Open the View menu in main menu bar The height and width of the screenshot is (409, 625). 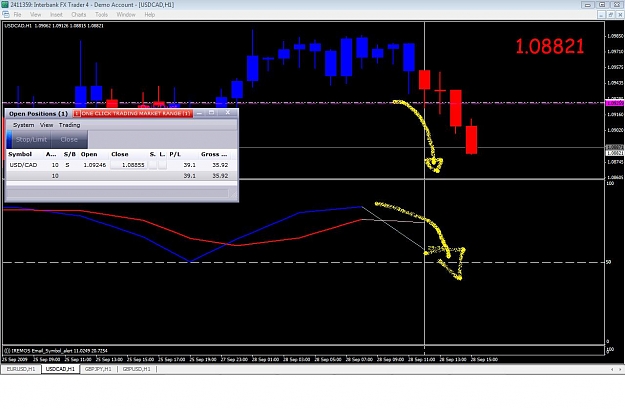coord(35,15)
